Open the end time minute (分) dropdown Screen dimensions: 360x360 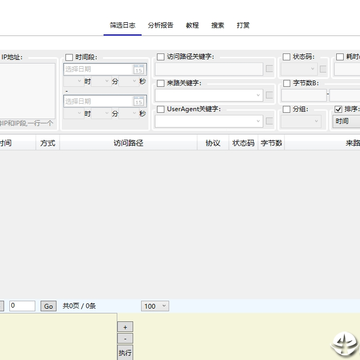tap(101, 114)
